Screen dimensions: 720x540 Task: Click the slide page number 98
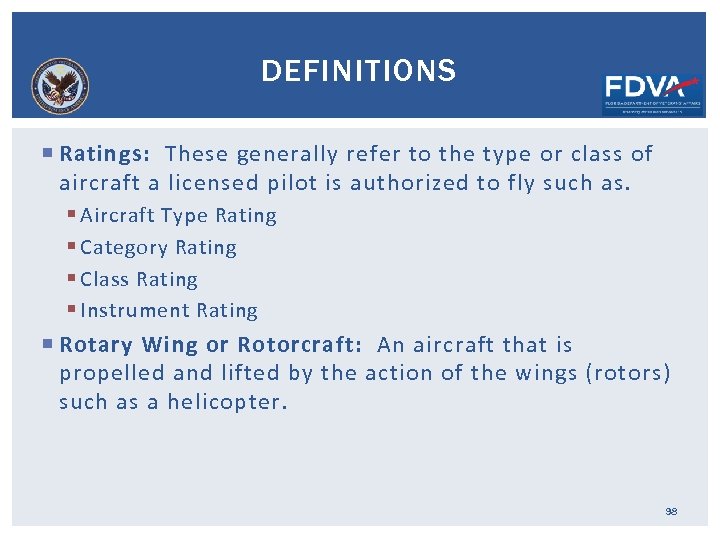point(671,511)
